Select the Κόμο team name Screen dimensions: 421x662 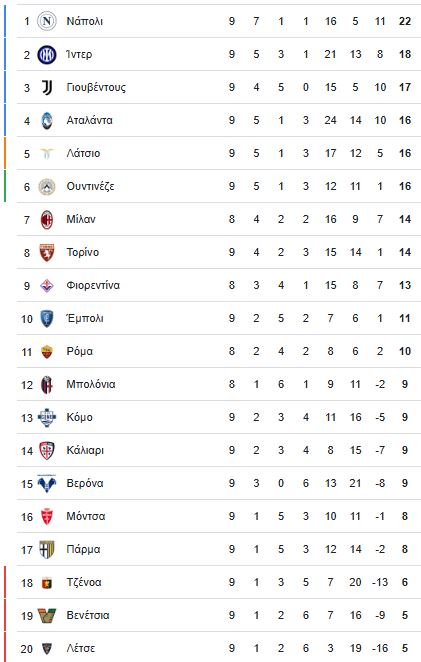pyautogui.click(x=79, y=417)
